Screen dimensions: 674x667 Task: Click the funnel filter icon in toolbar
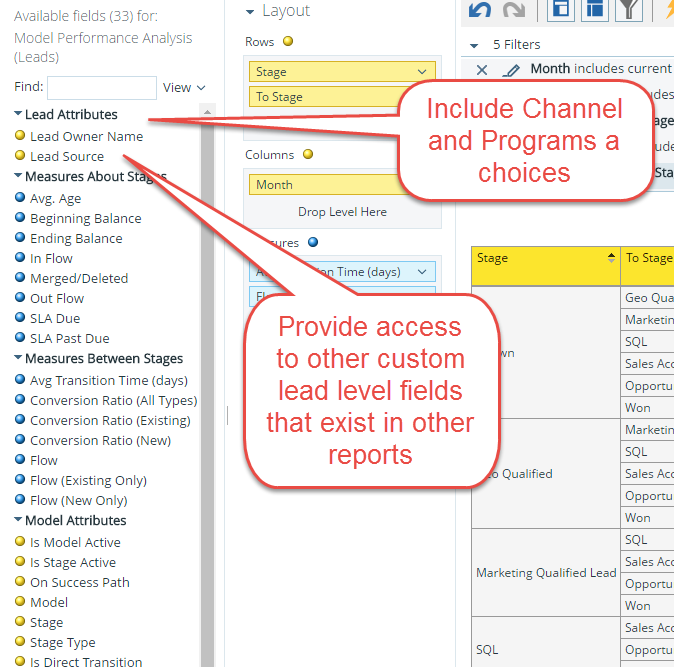[x=627, y=10]
